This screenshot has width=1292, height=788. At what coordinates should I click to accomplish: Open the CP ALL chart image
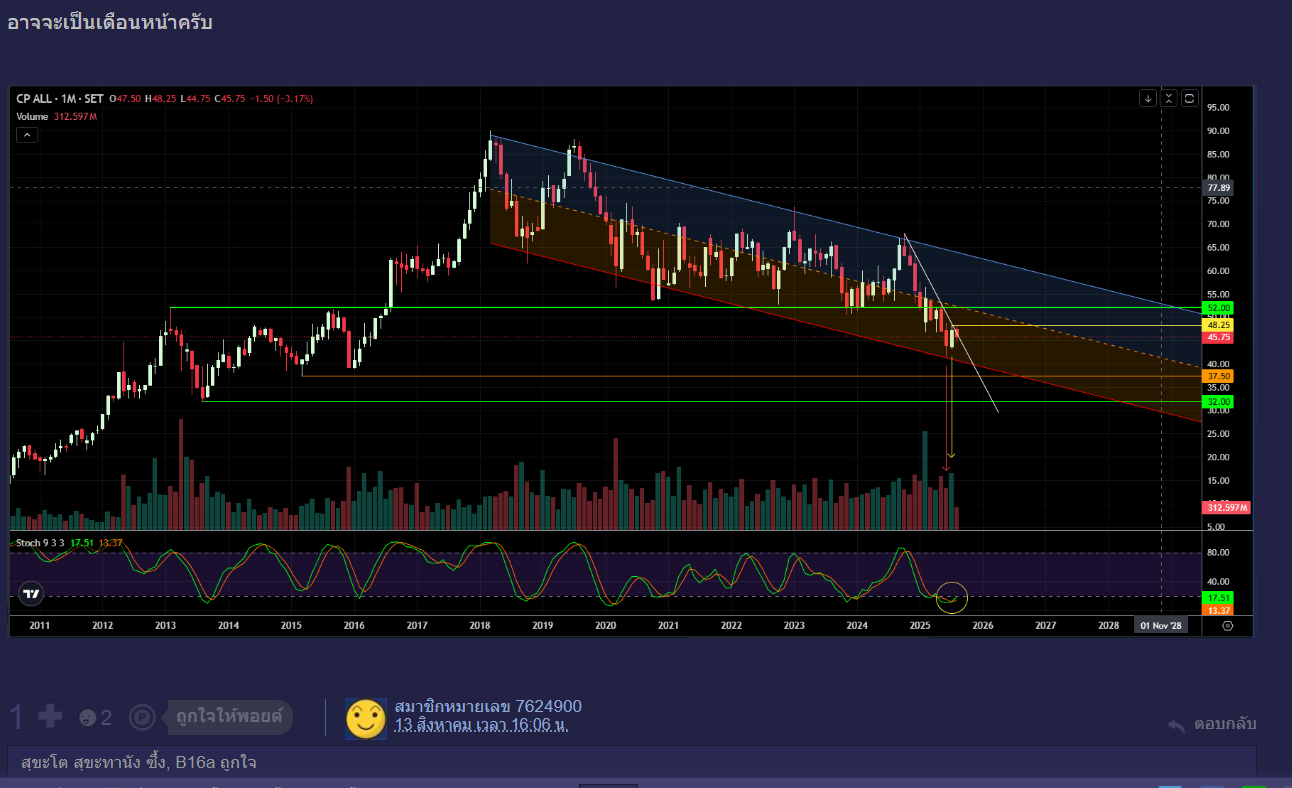[631, 362]
